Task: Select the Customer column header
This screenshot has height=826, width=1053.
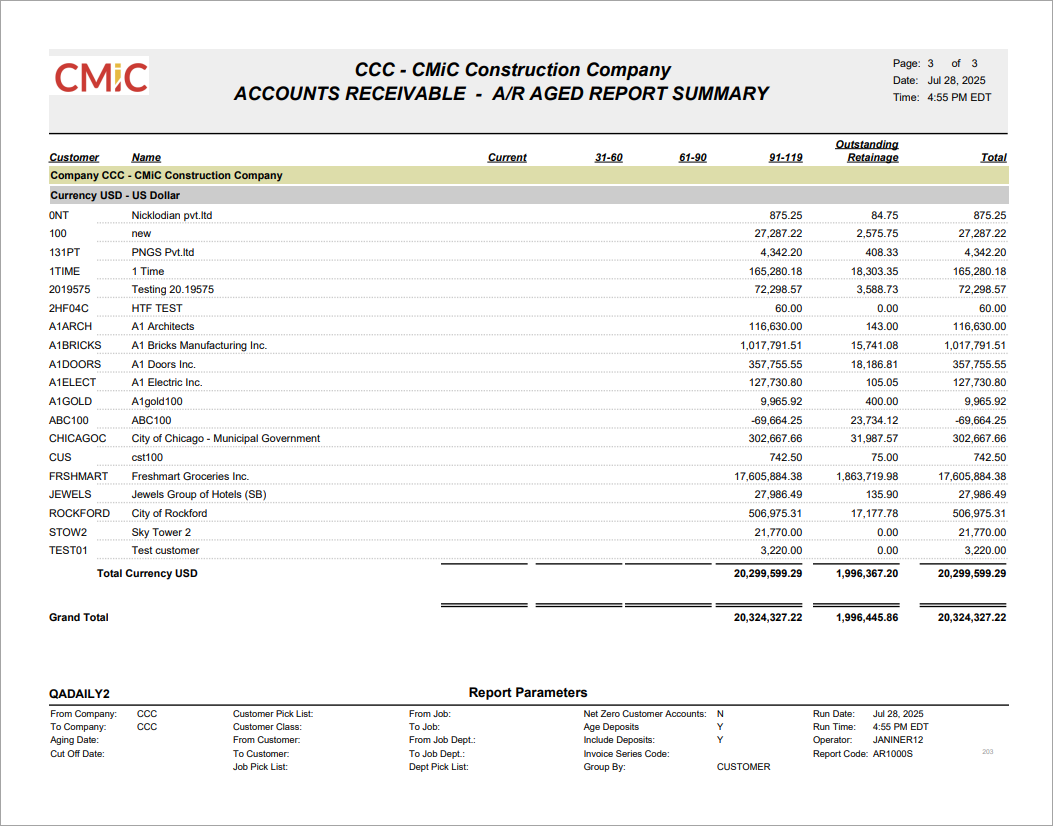Action: tap(73, 157)
